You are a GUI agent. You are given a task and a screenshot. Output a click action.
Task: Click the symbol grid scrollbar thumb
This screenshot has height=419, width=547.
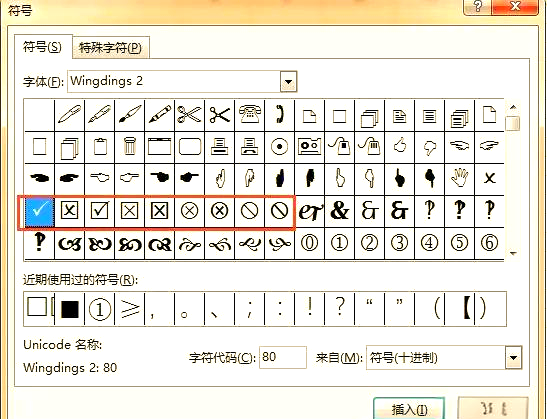click(512, 124)
